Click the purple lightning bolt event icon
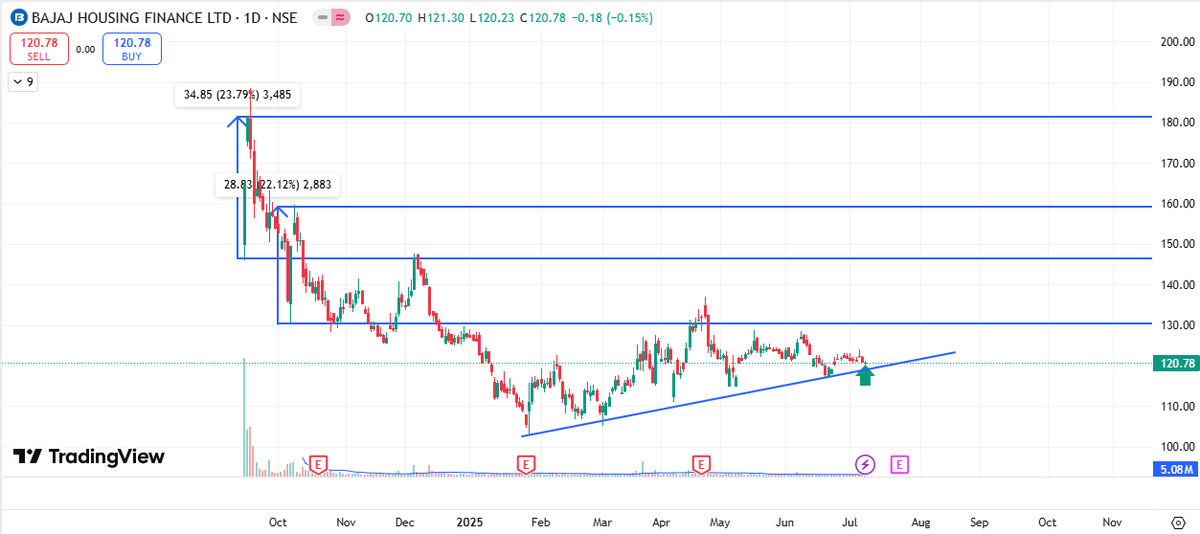This screenshot has width=1200, height=534. tap(865, 464)
